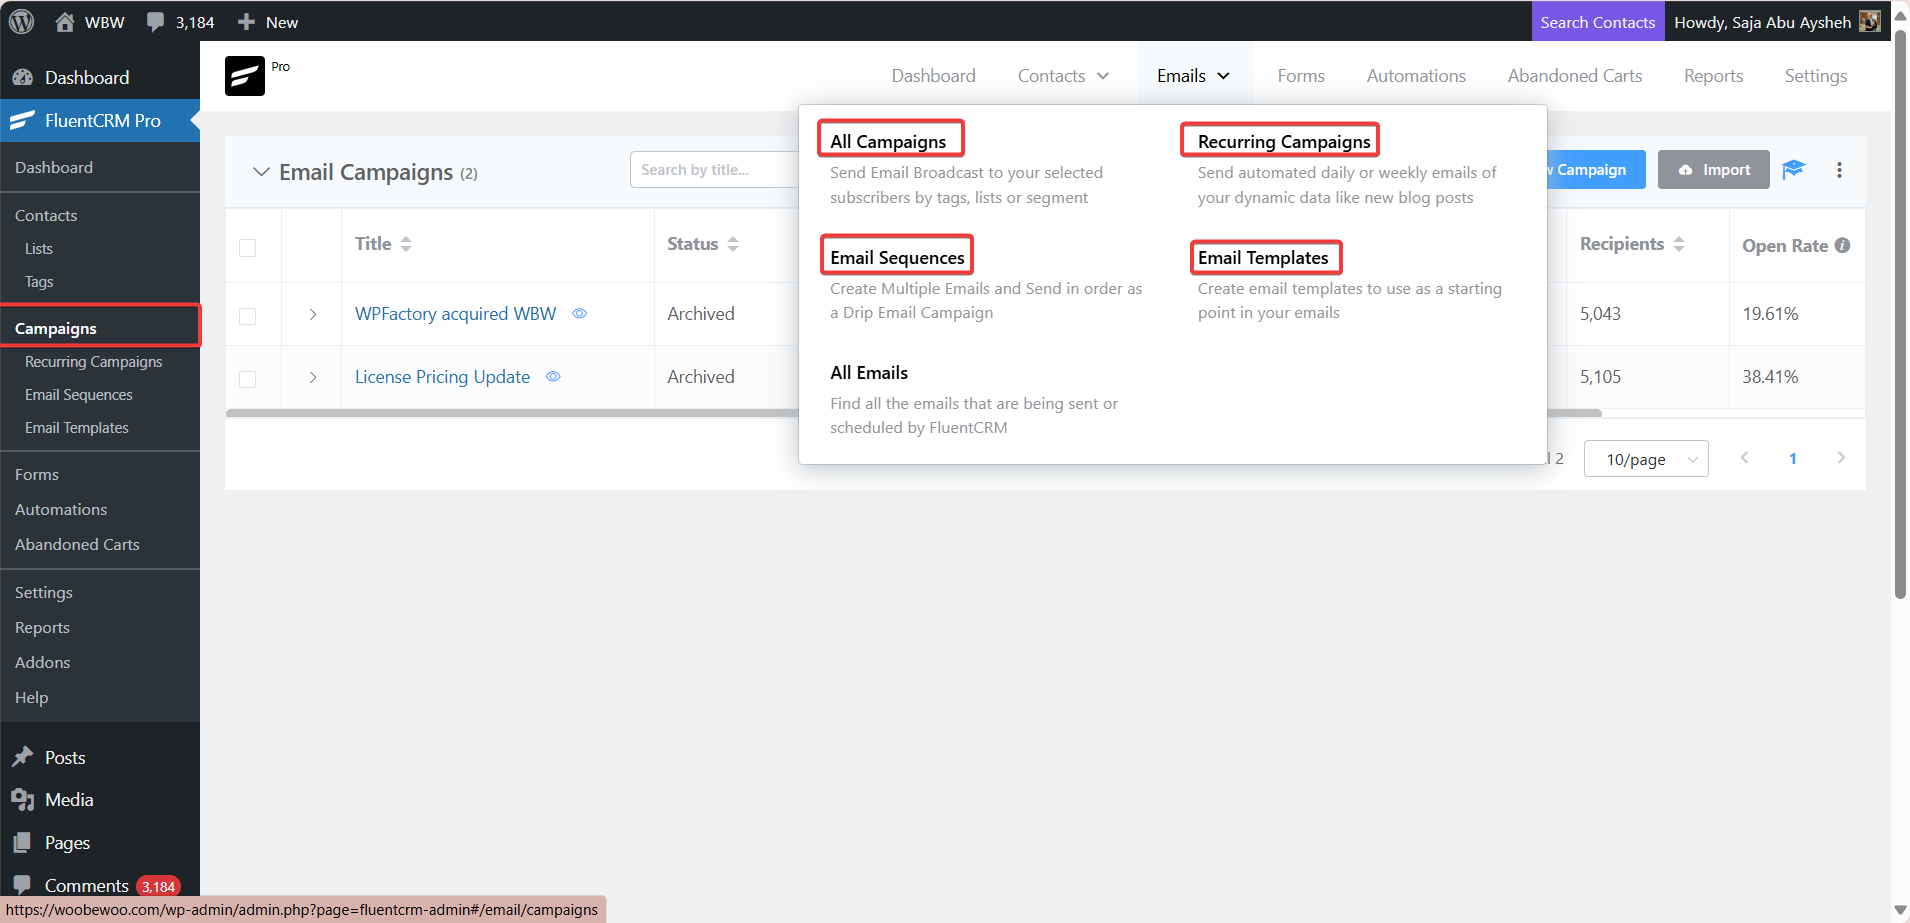Open the three-dots more options menu
Viewport: 1910px width, 923px height.
[1839, 170]
